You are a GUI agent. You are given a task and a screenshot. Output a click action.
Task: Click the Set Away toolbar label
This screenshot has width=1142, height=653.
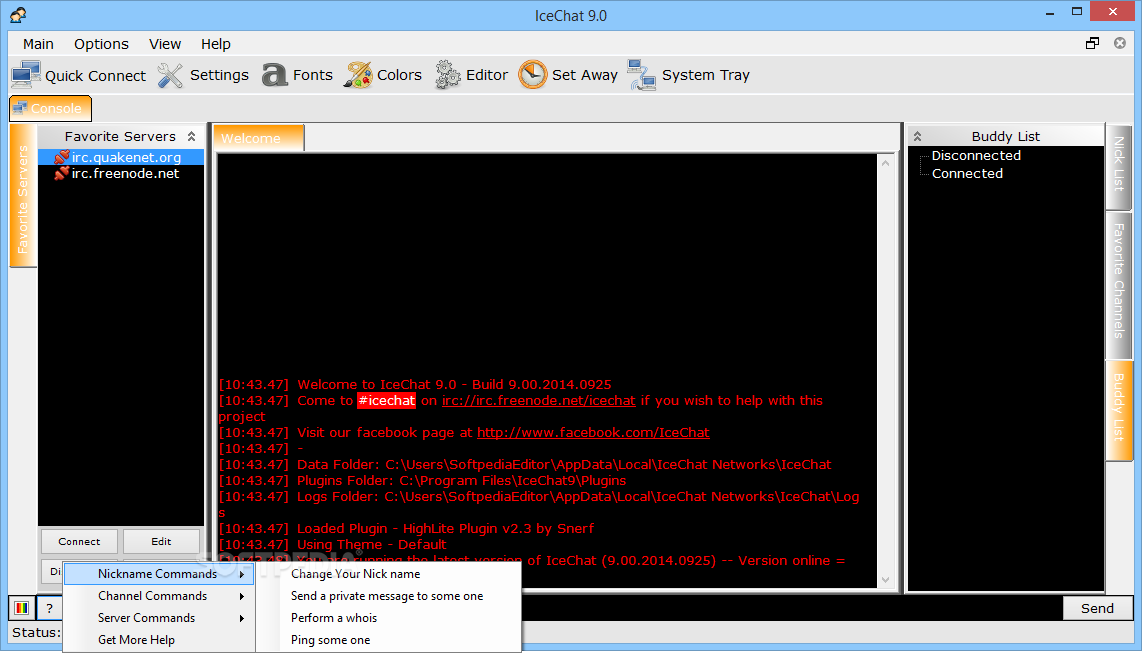585,75
